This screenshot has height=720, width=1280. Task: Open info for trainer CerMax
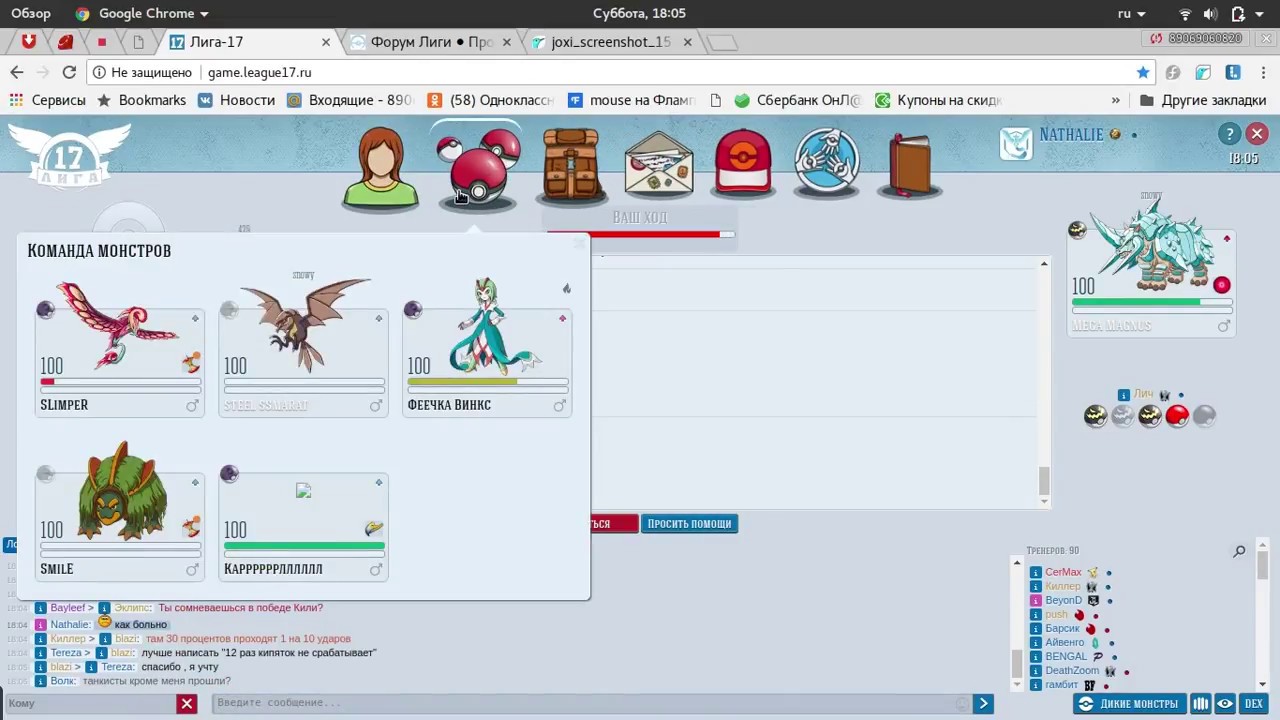(x=1035, y=573)
